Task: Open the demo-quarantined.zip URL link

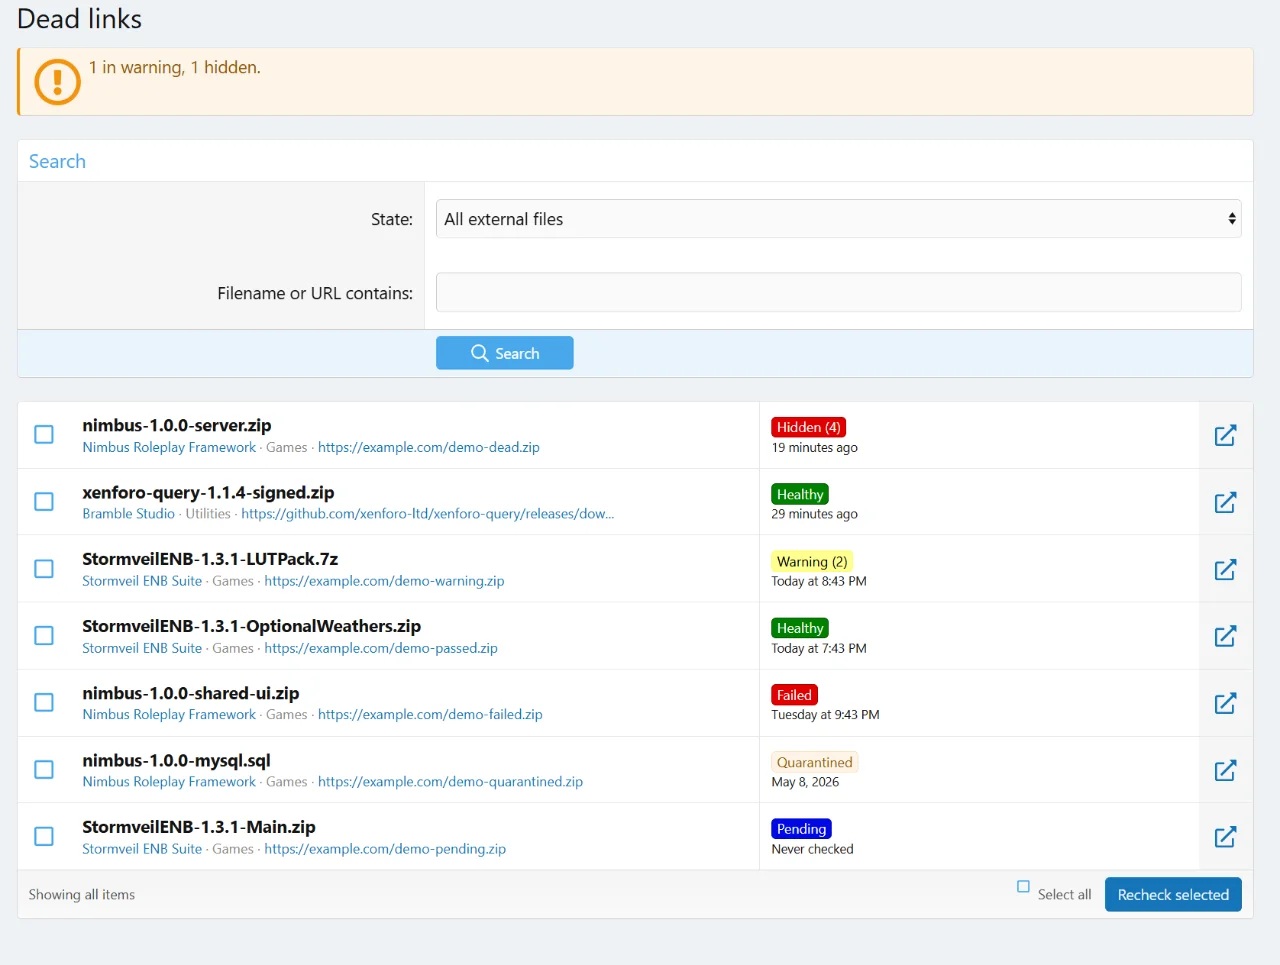Action: click(x=450, y=781)
